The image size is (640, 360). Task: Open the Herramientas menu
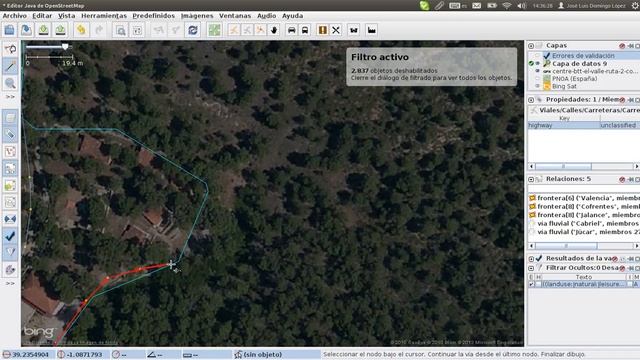click(104, 16)
